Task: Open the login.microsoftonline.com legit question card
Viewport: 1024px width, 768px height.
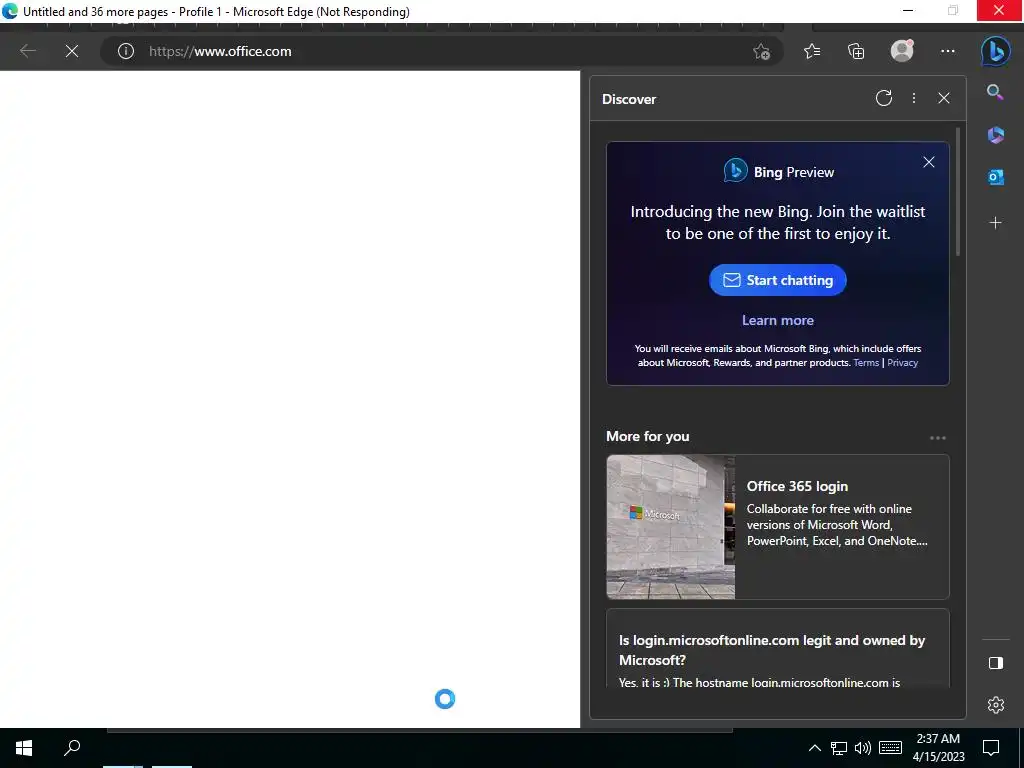Action: [778, 648]
